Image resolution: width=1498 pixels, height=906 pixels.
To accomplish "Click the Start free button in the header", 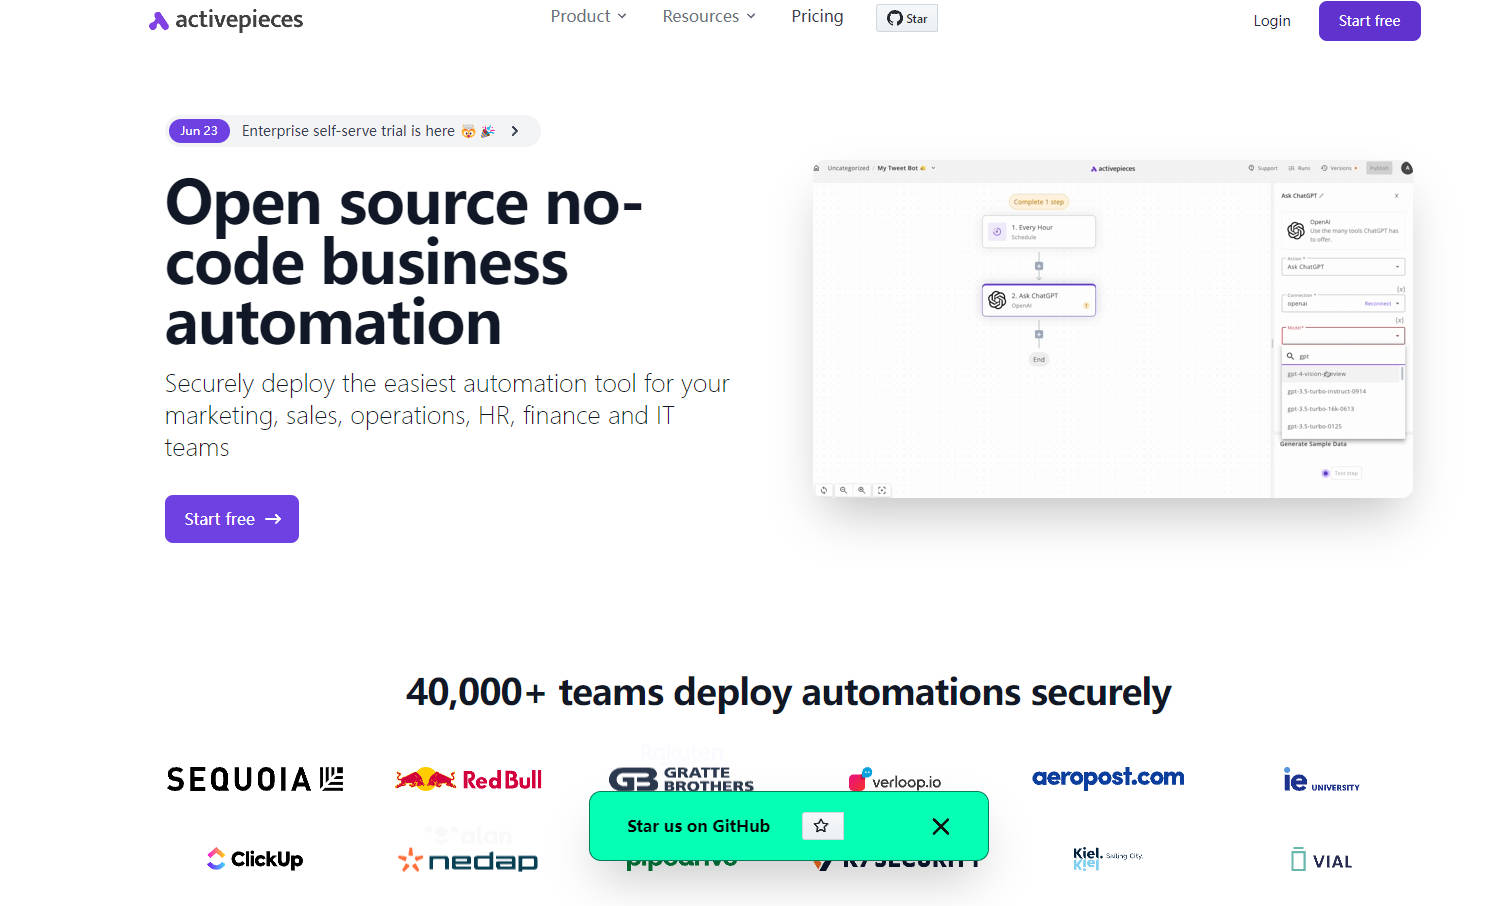I will [x=1368, y=21].
